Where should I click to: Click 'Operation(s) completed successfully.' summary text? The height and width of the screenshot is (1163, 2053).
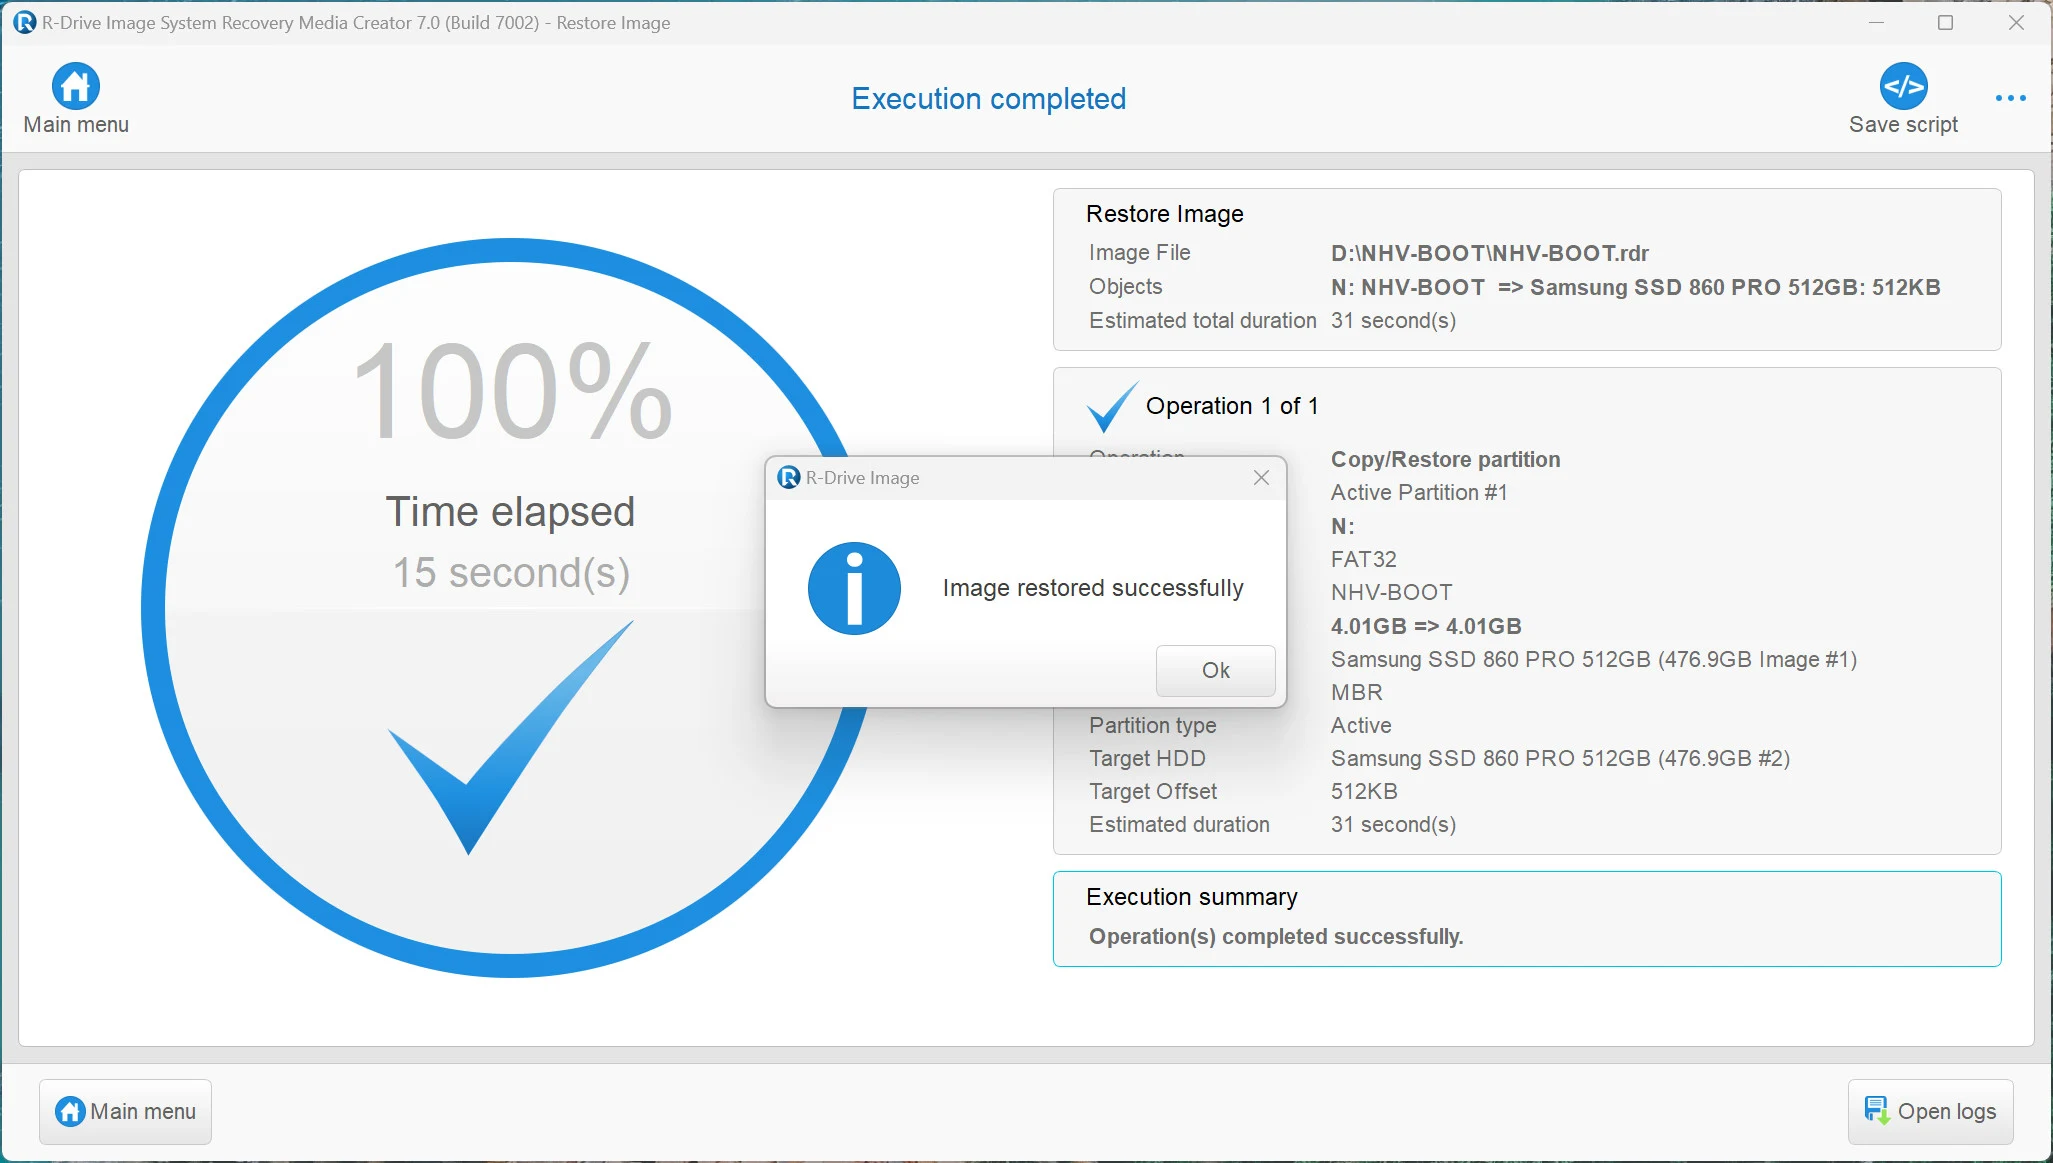click(1275, 936)
